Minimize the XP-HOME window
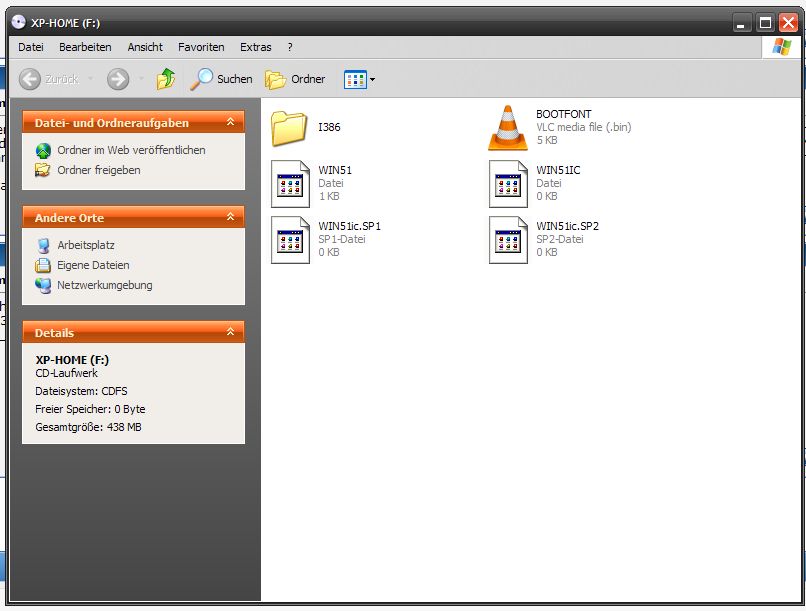 741,23
